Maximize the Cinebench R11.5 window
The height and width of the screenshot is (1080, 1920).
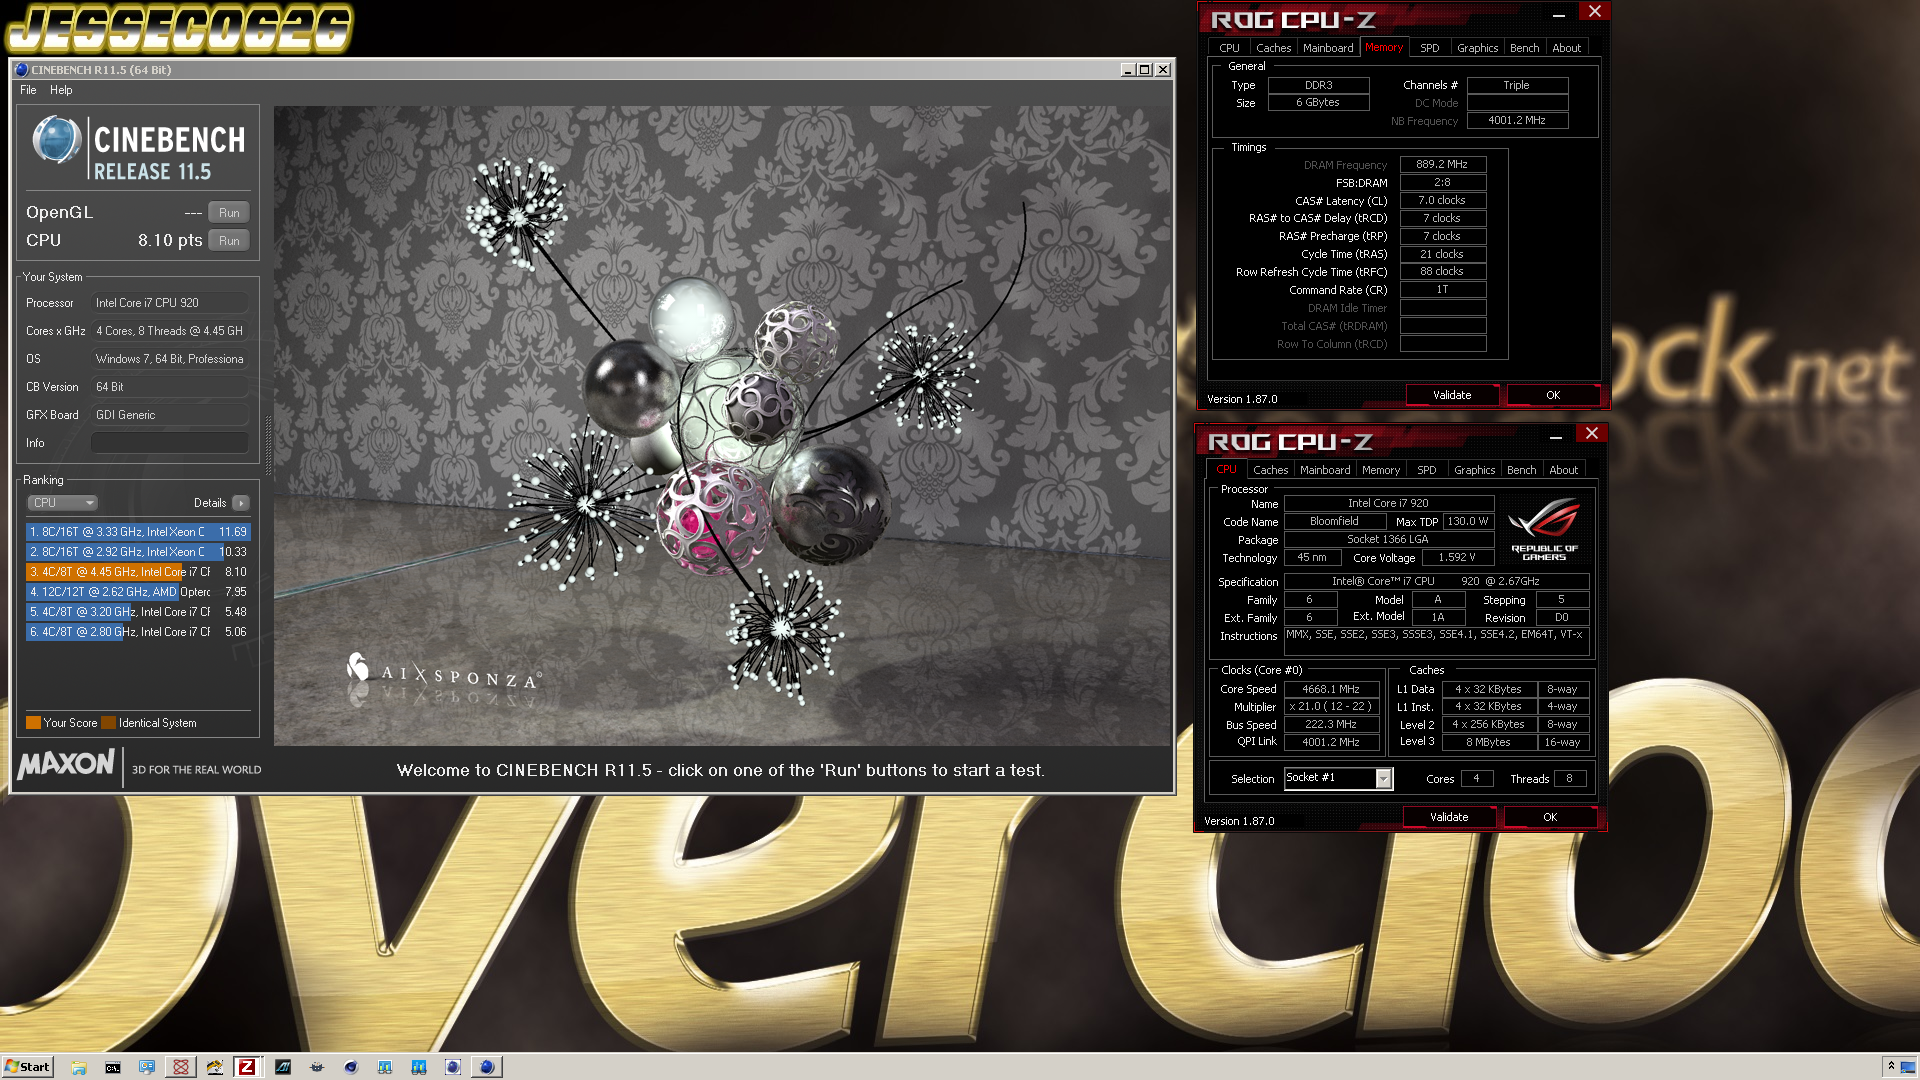1145,70
